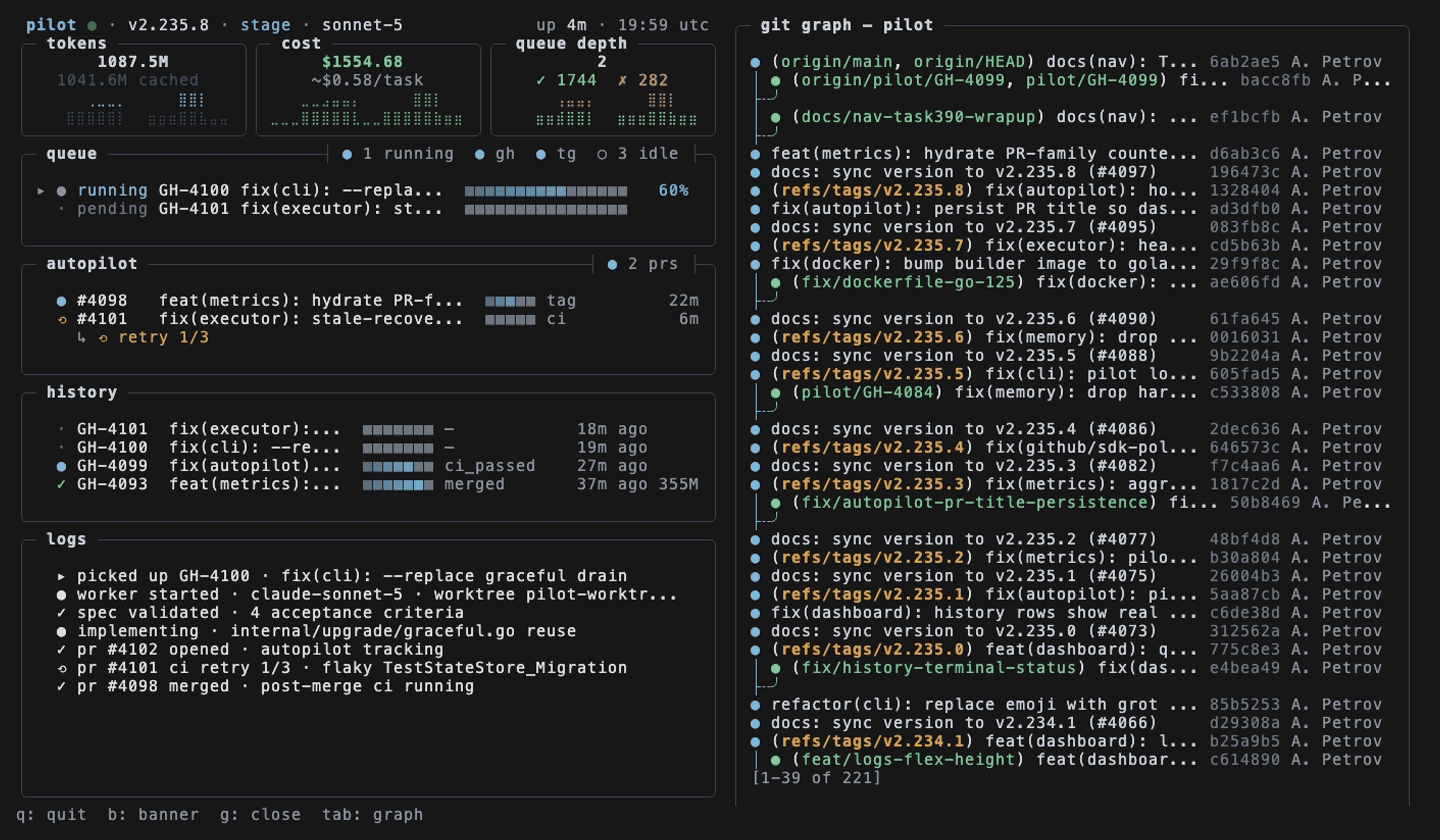This screenshot has height=840, width=1440.
Task: Click the green branch dot for feat/logs-flex-height
Action: [776, 760]
